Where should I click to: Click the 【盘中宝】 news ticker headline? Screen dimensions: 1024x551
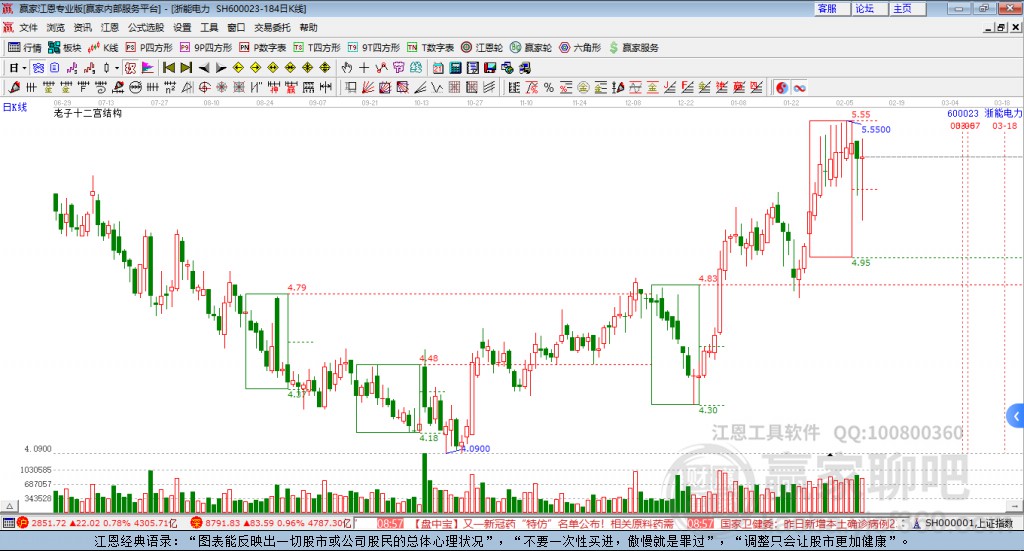[x=542, y=524]
